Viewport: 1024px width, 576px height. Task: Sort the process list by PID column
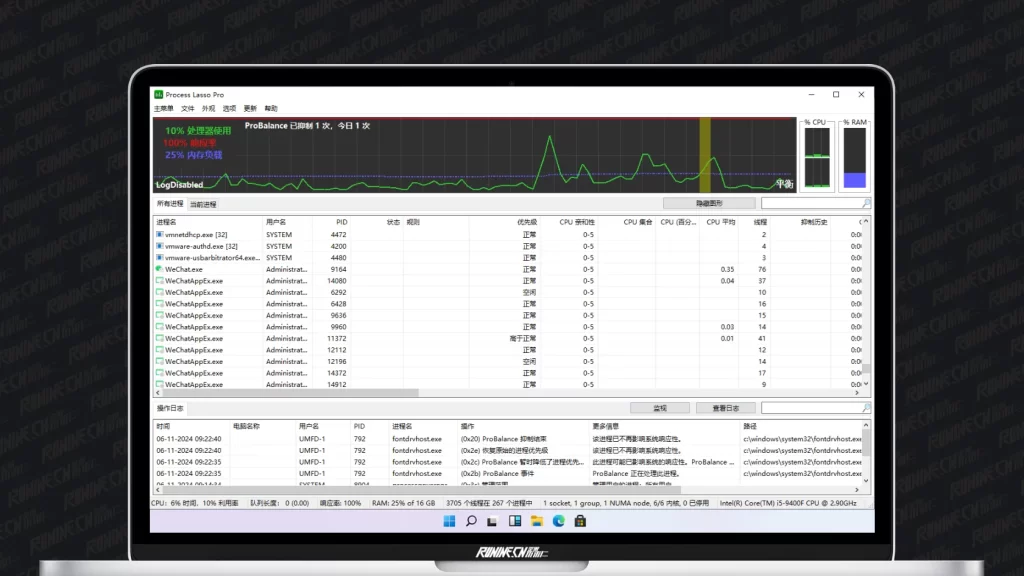click(x=341, y=222)
